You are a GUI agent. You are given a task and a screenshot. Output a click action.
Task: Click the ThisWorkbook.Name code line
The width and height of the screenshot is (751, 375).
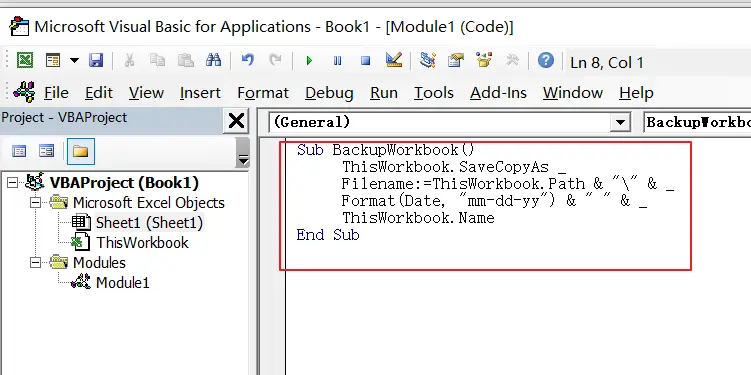(418, 218)
